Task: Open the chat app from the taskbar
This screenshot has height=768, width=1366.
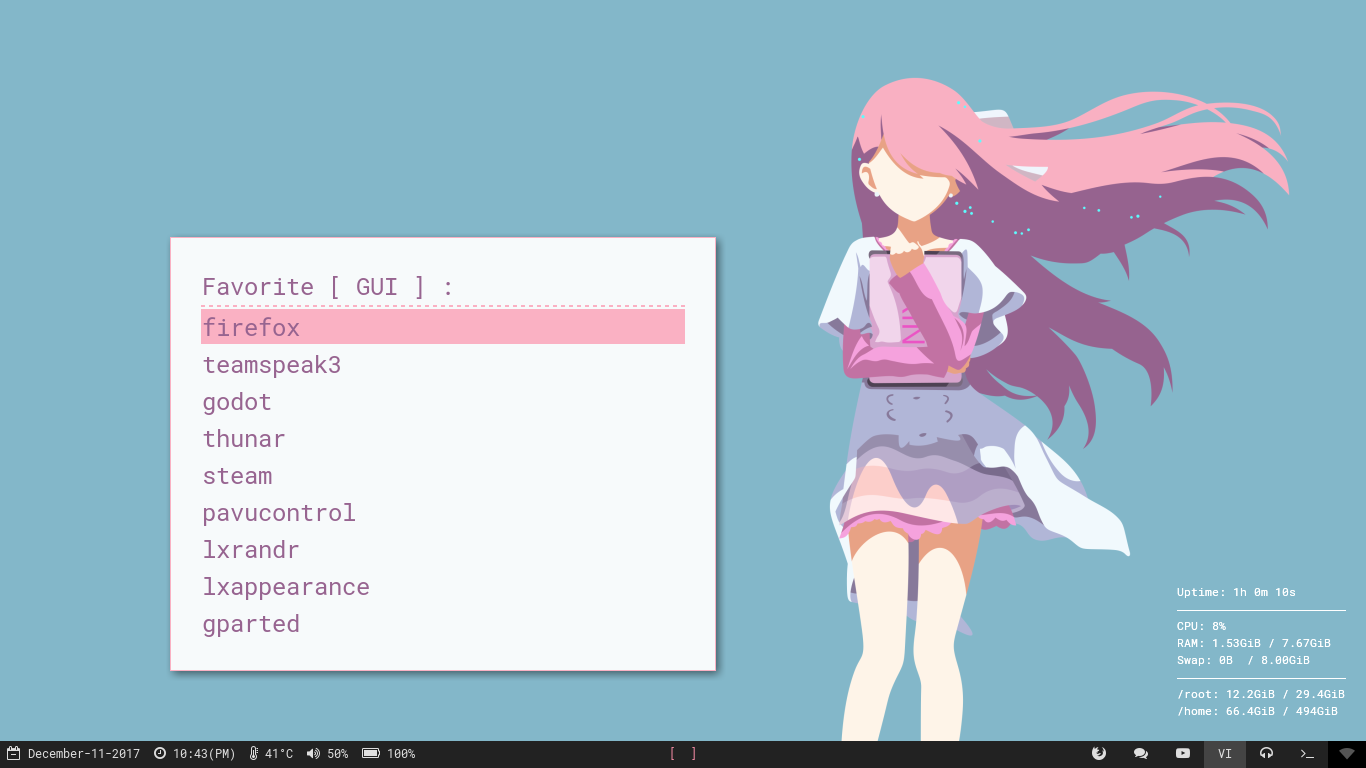Action: (1140, 753)
